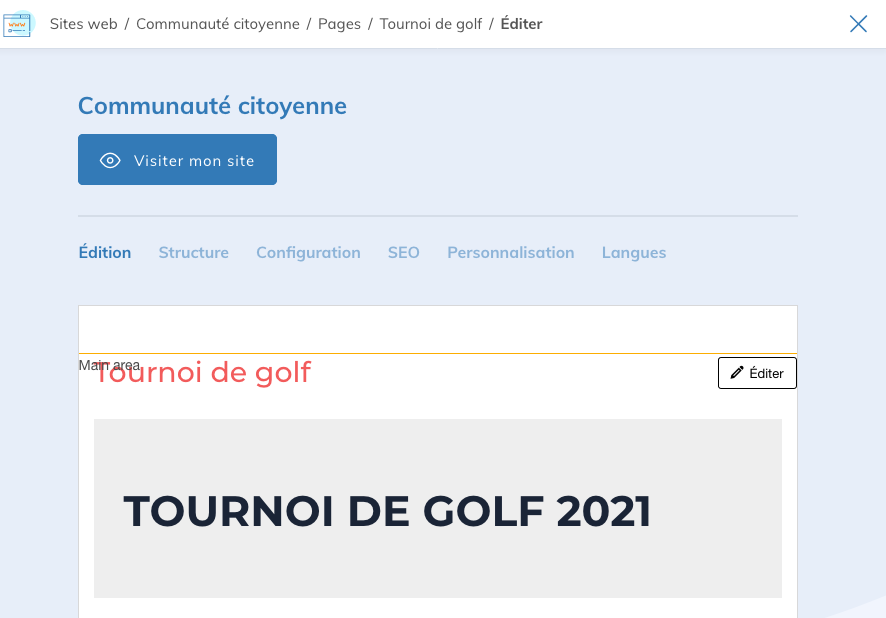Click the Éditer button above the page preview
The image size is (886, 618).
pos(757,372)
